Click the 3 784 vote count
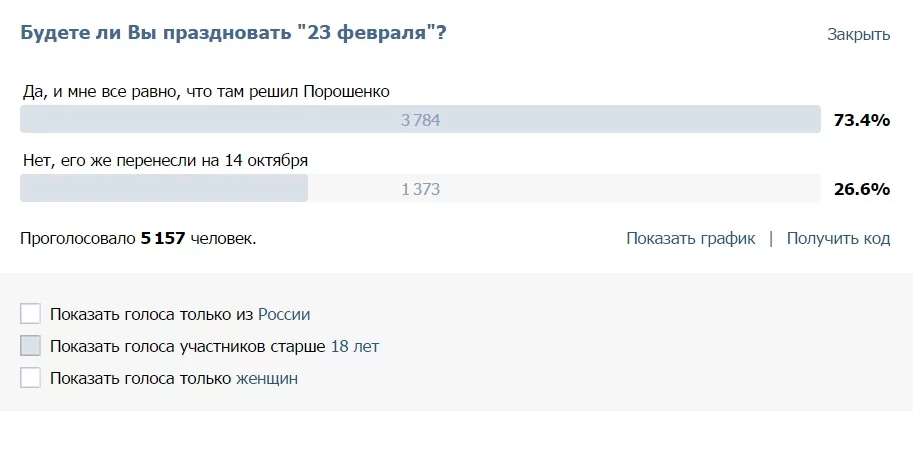Image resolution: width=913 pixels, height=460 pixels. (x=420, y=120)
